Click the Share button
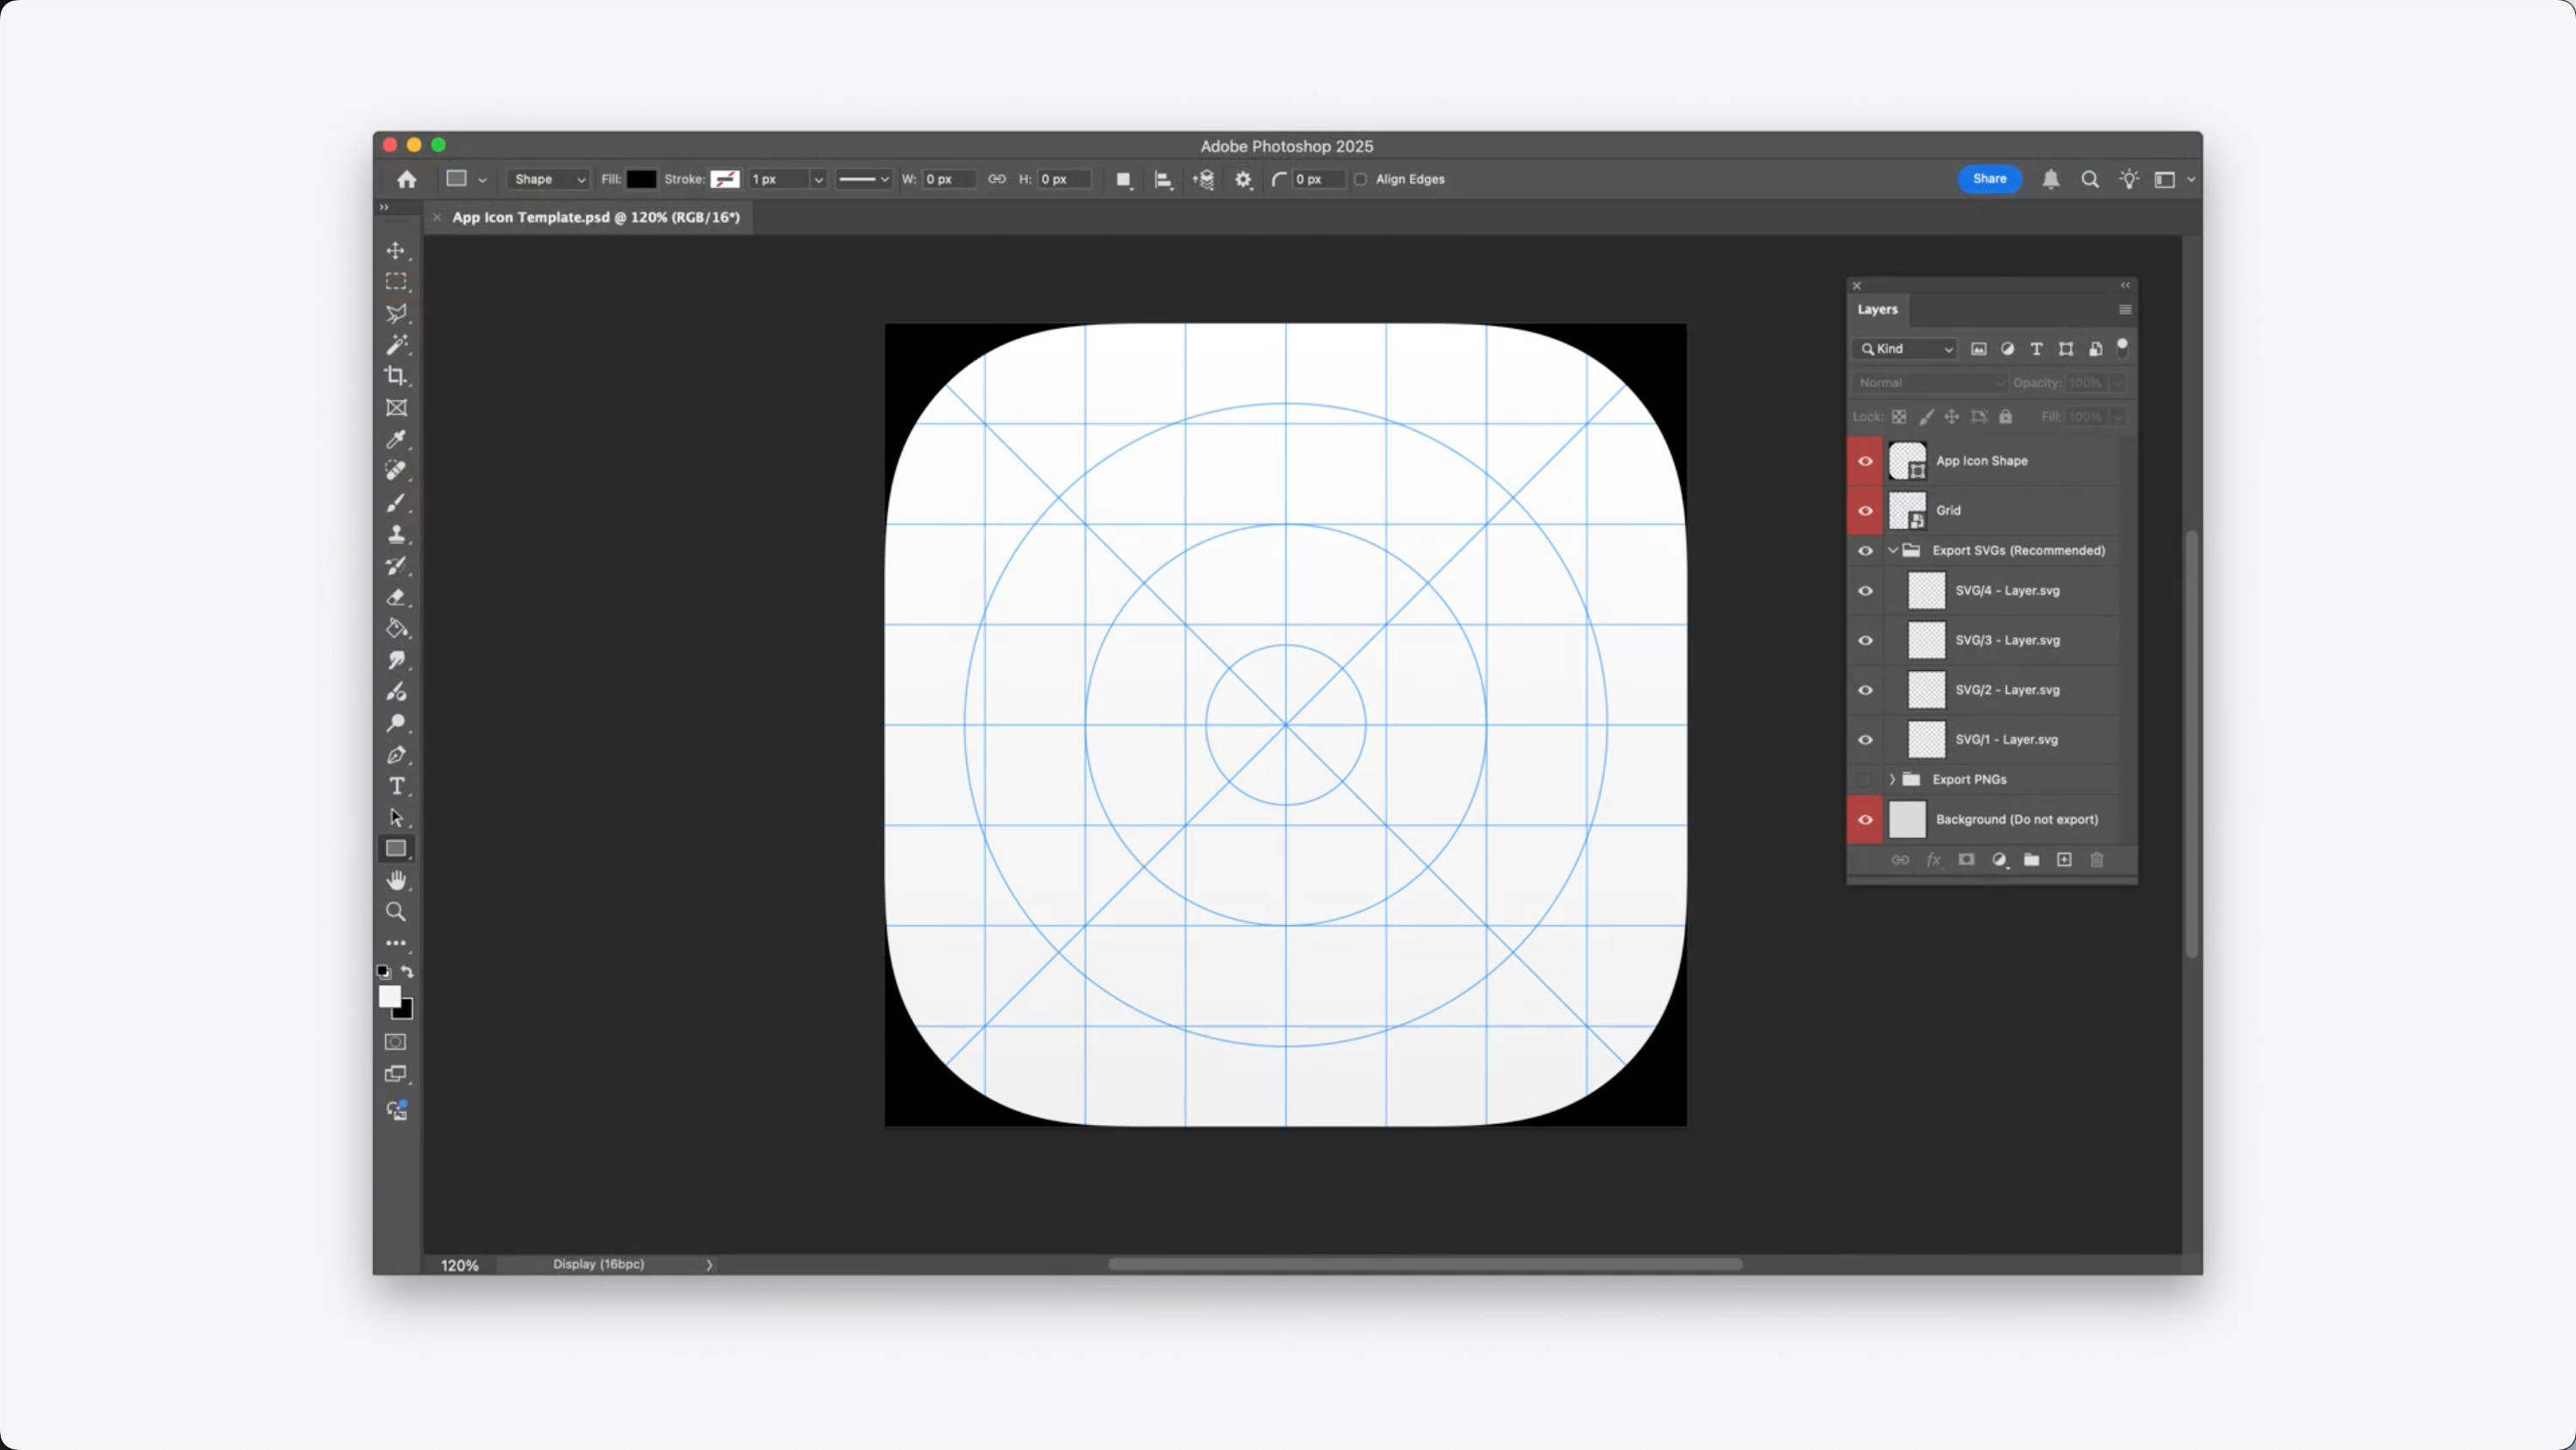Viewport: 2576px width, 1450px height. coord(1989,179)
